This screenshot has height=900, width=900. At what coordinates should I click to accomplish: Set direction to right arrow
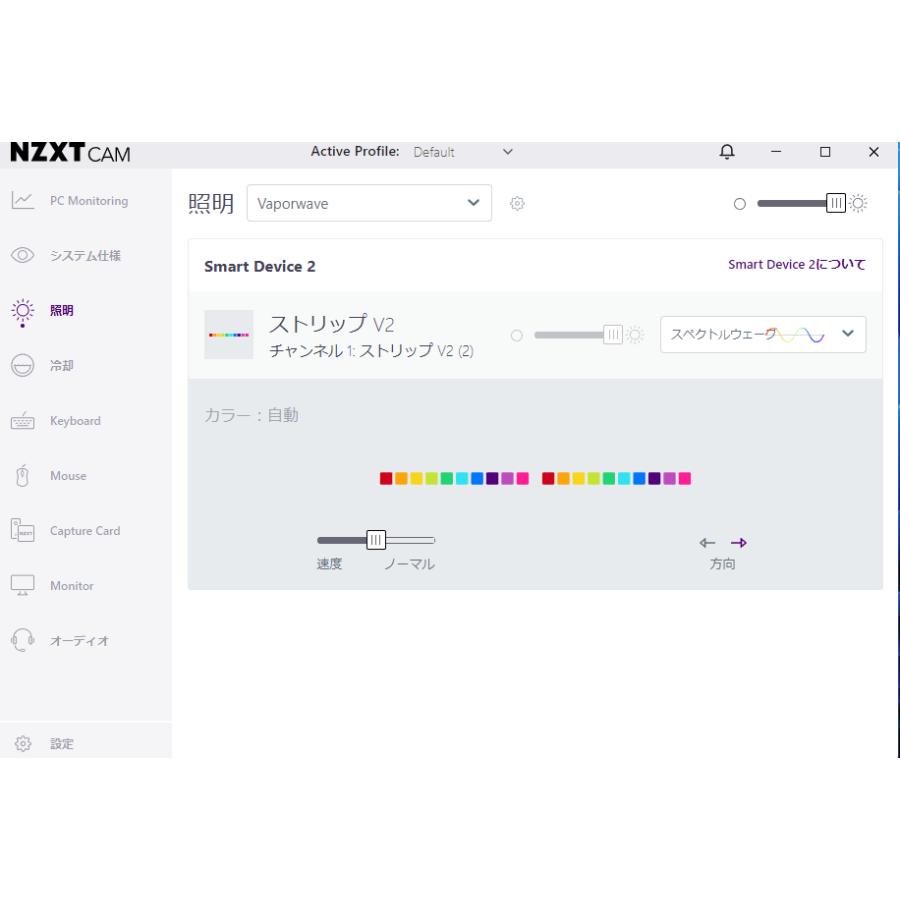[x=738, y=543]
